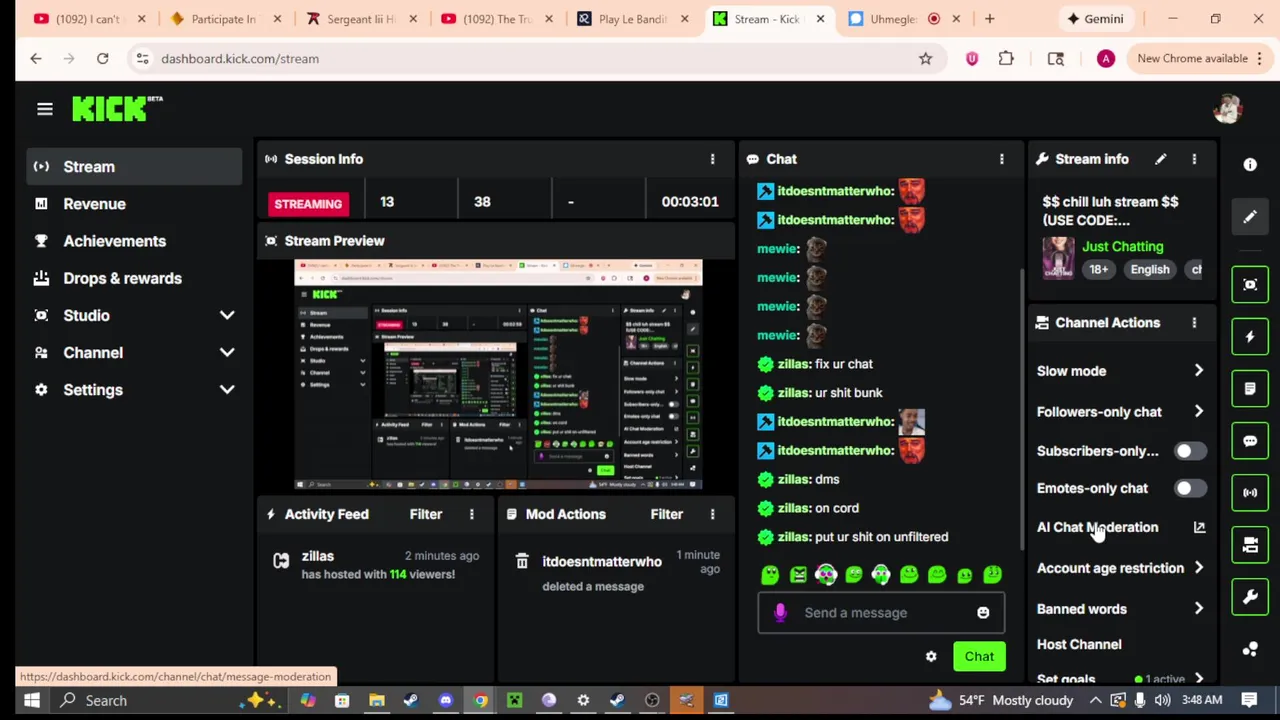This screenshot has width=1280, height=720.
Task: Go to Revenue in the sidebar
Action: point(135,204)
